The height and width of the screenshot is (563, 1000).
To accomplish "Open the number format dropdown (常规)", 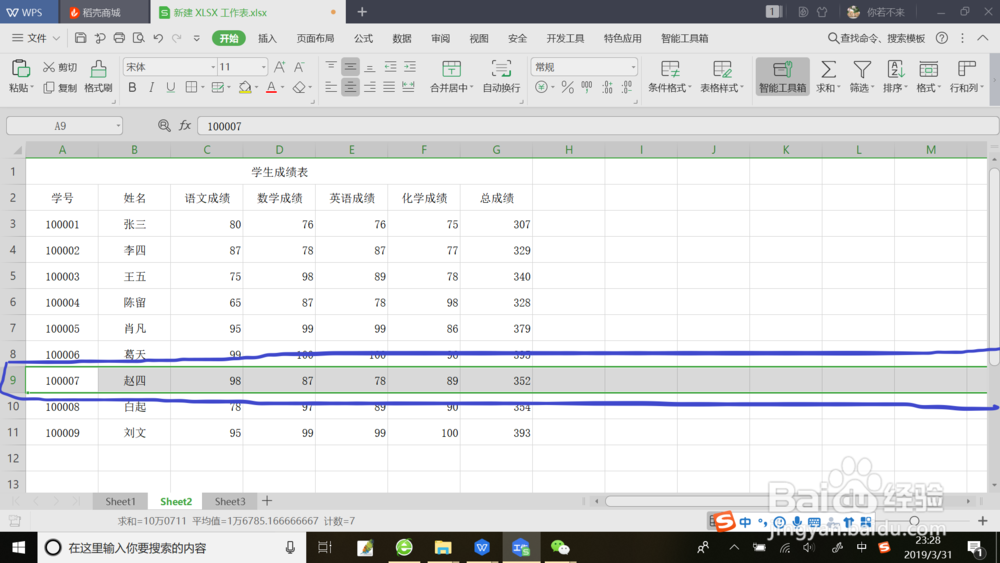I will [x=633, y=67].
